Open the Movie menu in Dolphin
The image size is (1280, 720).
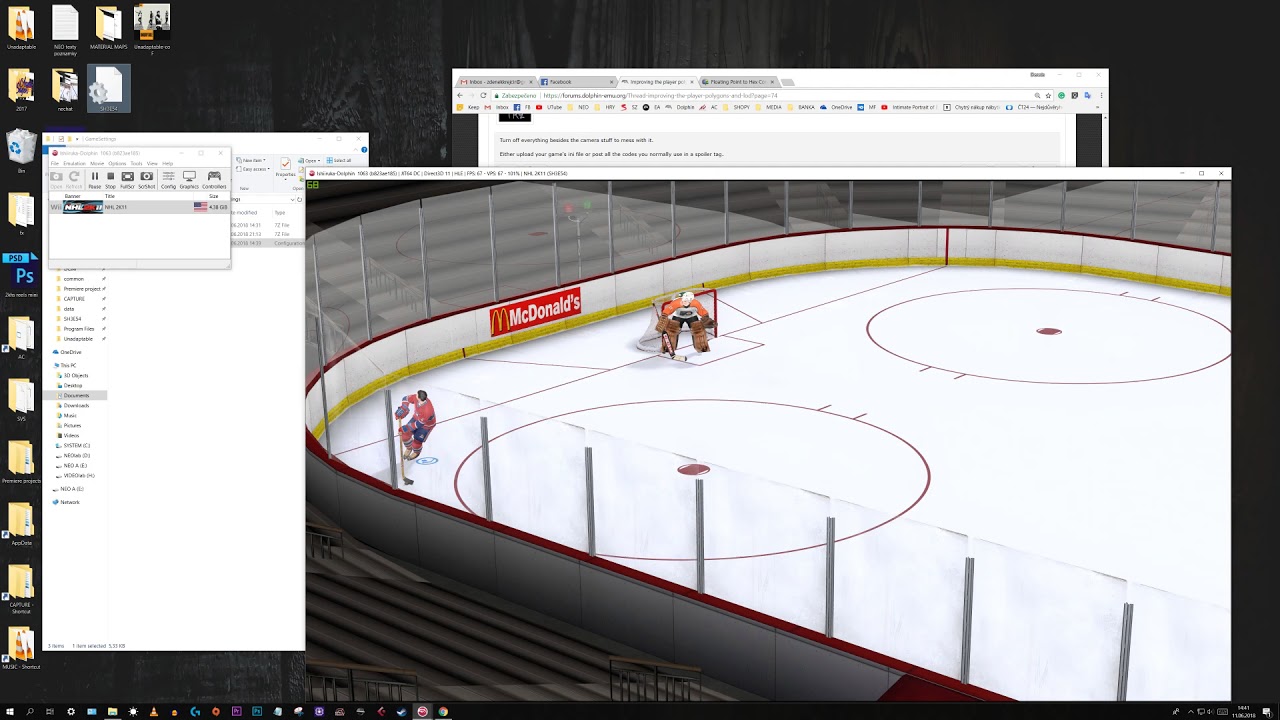(97, 163)
